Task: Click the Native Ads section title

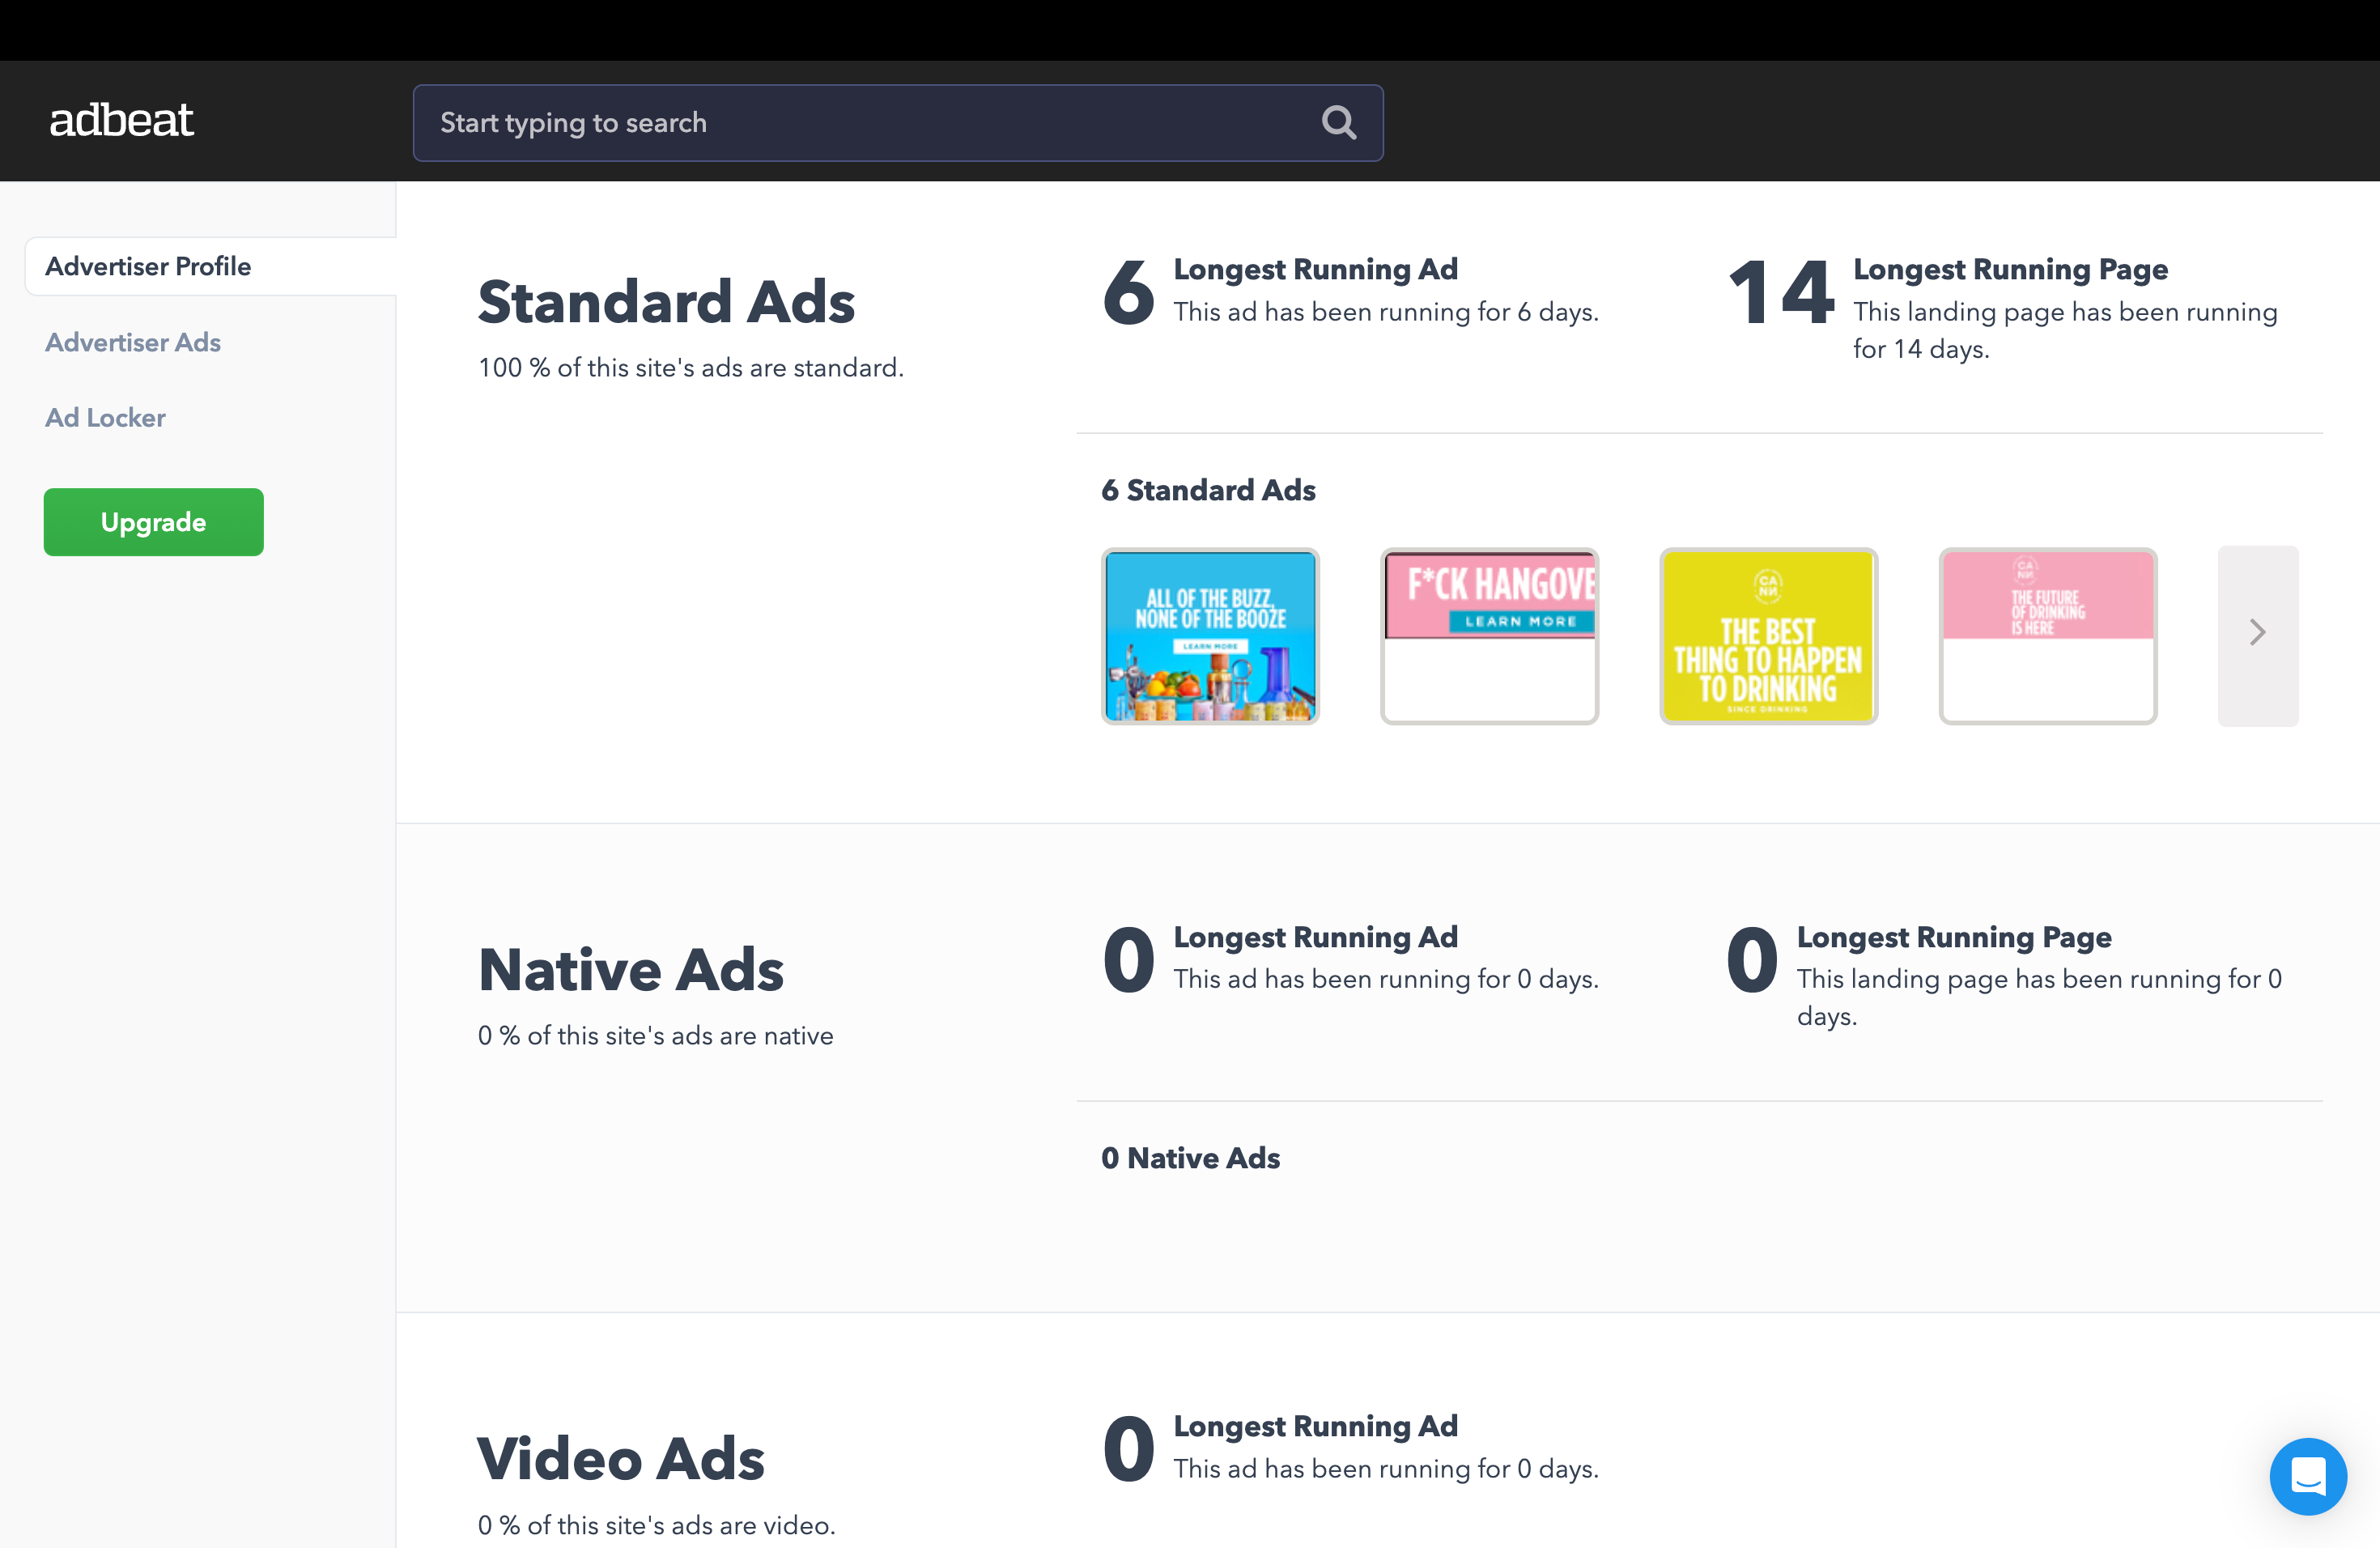Action: [x=630, y=970]
